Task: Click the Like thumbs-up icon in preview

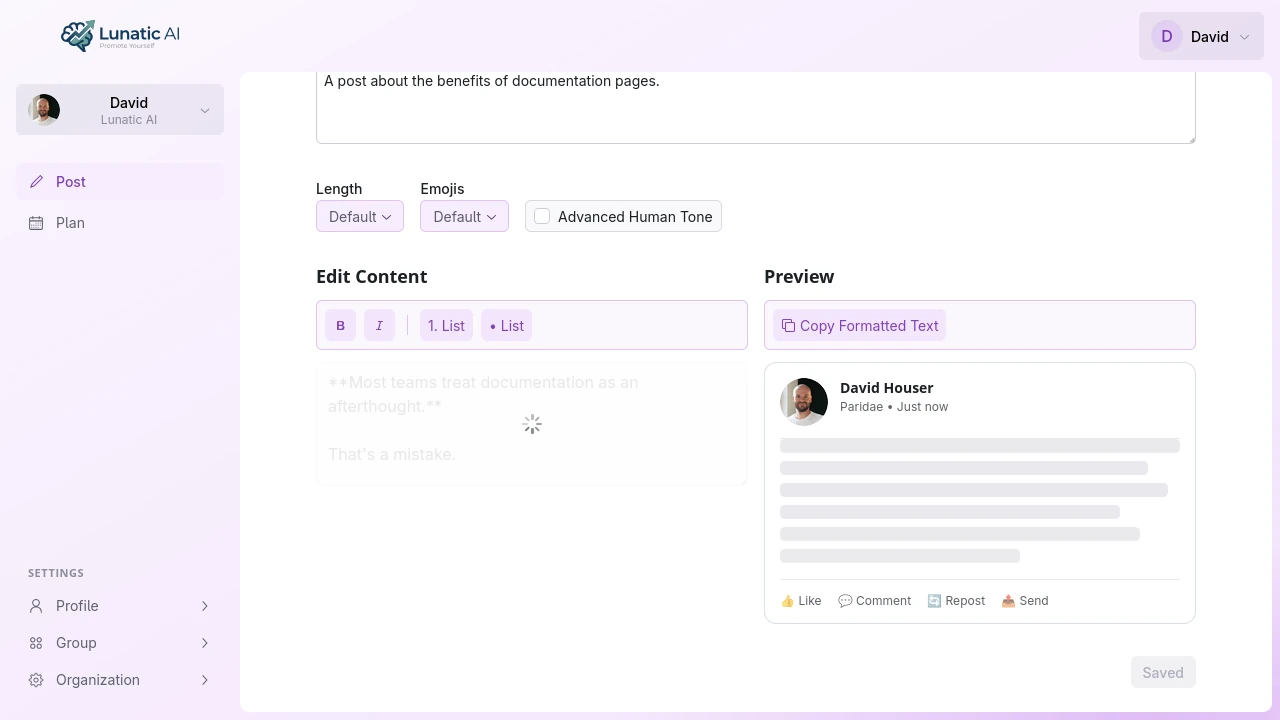Action: click(787, 601)
